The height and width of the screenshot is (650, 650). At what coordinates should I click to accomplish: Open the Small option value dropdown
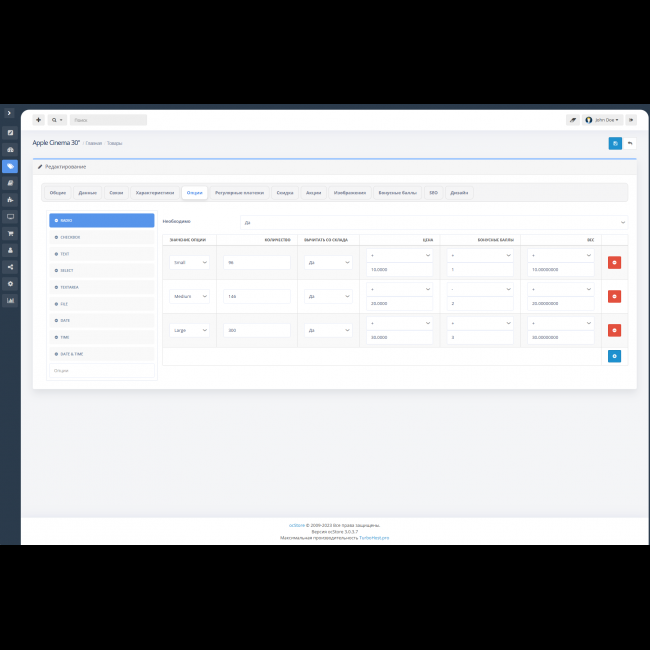(x=190, y=262)
